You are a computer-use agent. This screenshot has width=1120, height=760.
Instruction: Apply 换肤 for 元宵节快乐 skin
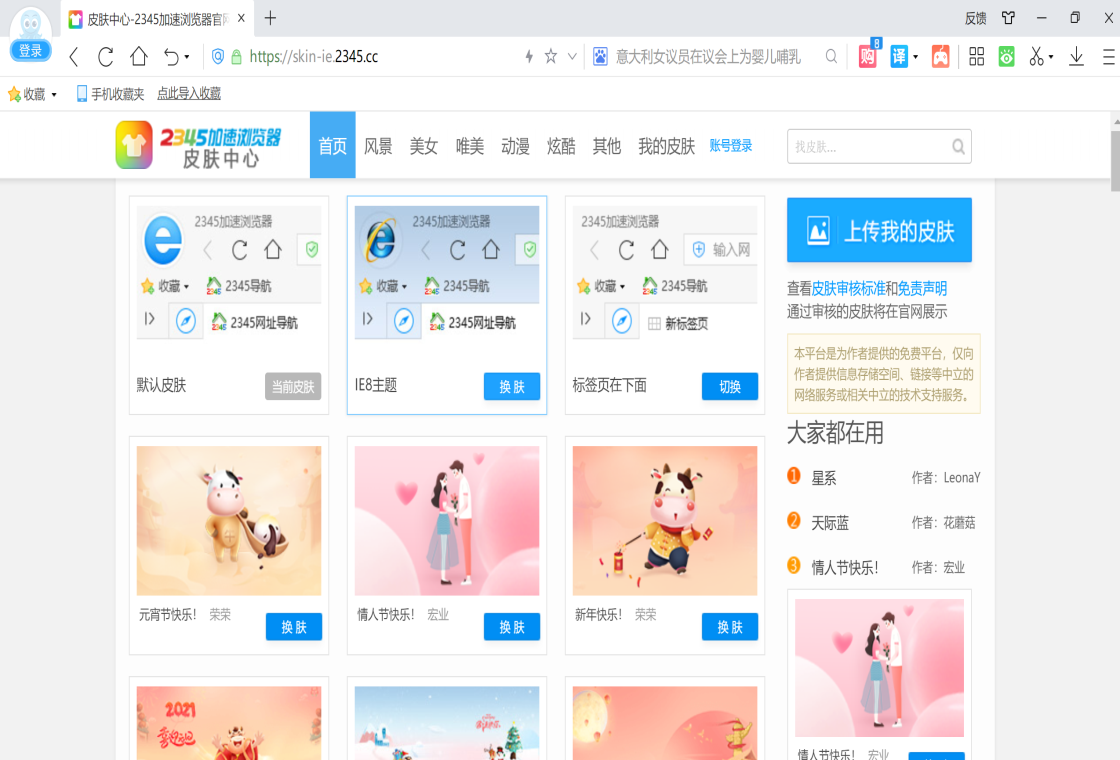294,626
